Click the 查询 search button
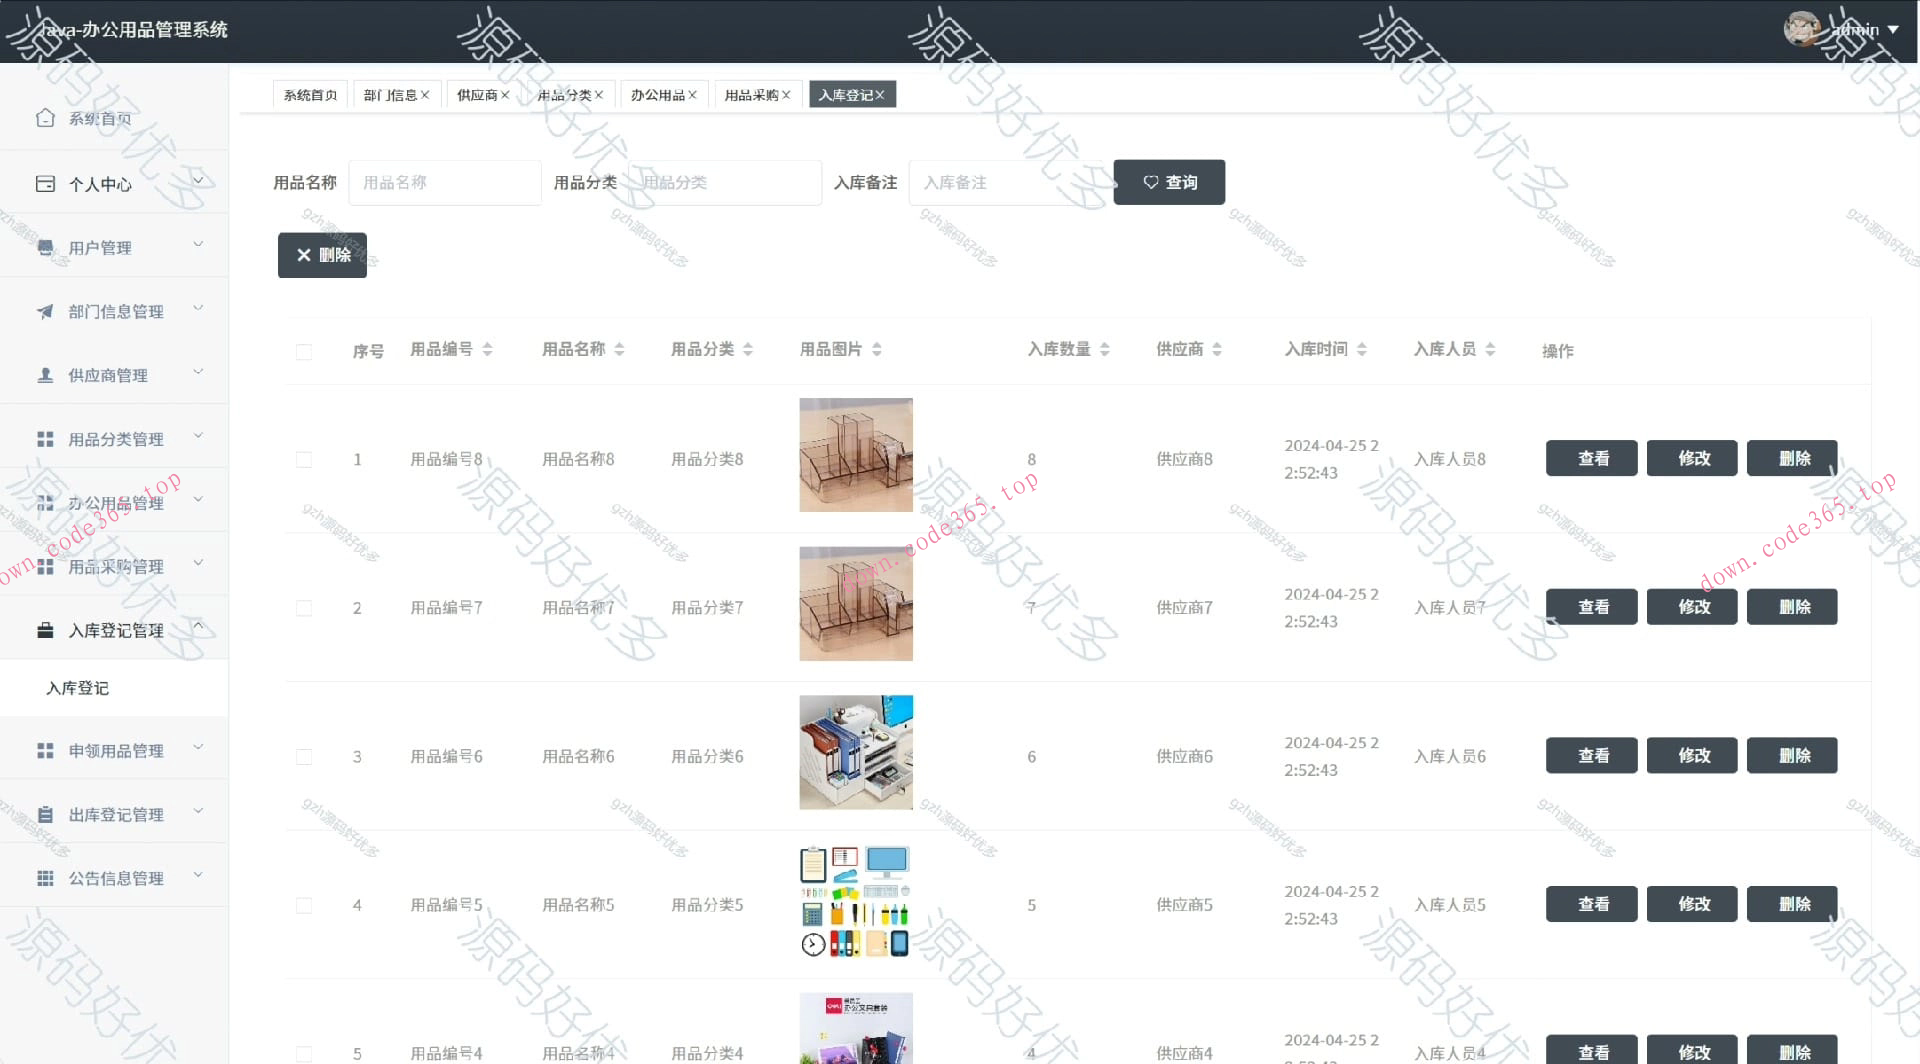This screenshot has width=1920, height=1064. [1168, 182]
